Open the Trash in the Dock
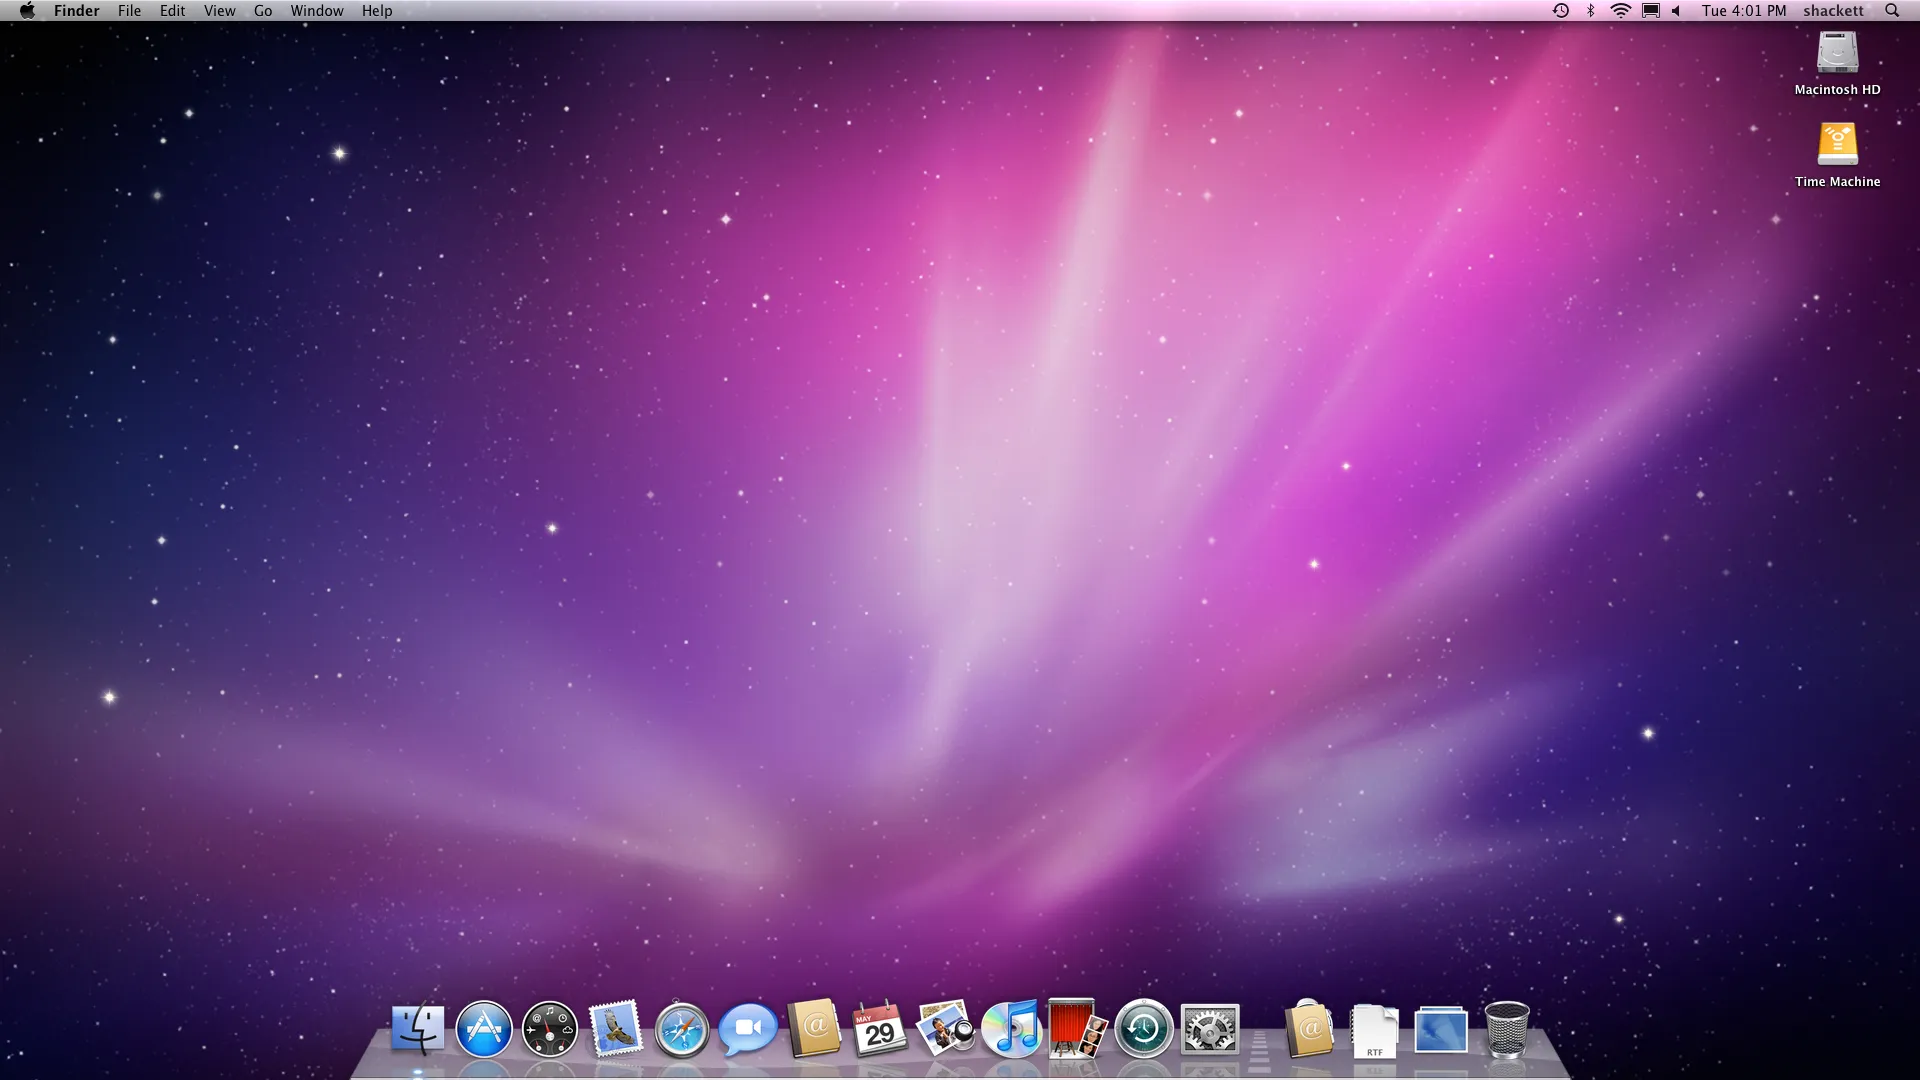 (x=1508, y=1029)
